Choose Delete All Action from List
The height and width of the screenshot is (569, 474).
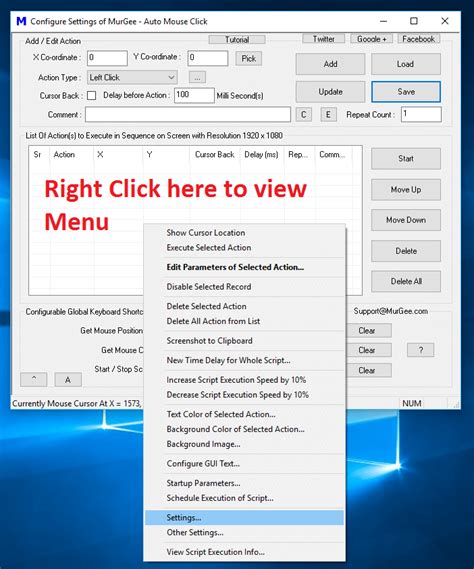click(244, 321)
